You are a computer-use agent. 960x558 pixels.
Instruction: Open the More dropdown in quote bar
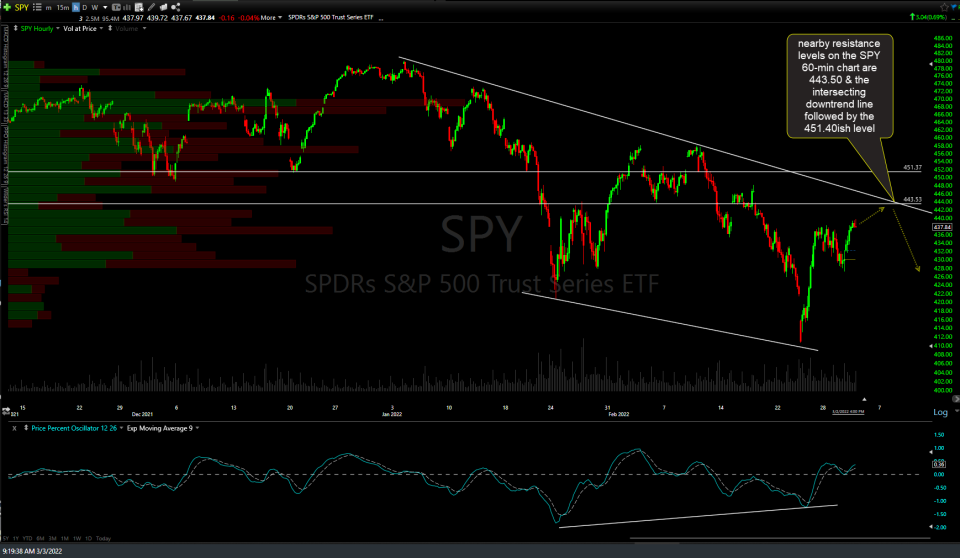[271, 18]
